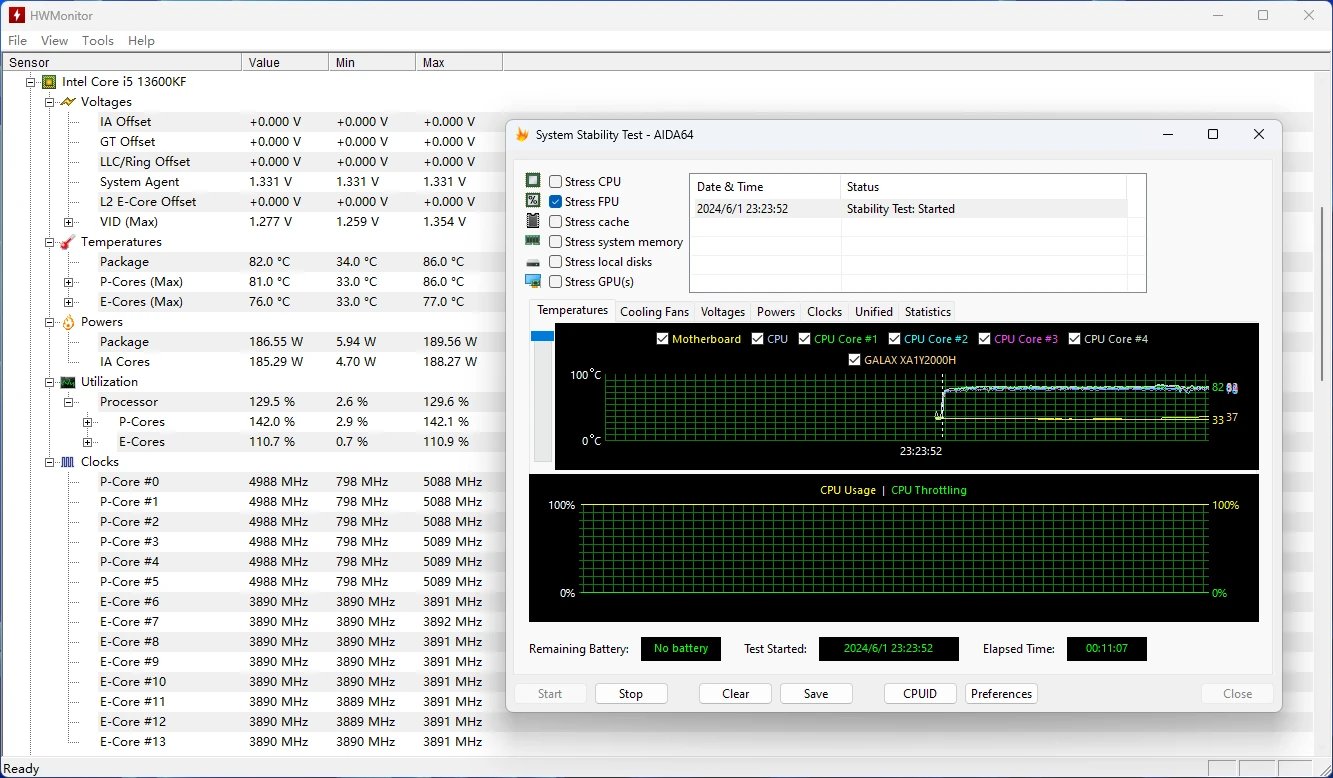Enable the Stress cache checkbox
Viewport: 1333px width, 778px height.
click(556, 222)
